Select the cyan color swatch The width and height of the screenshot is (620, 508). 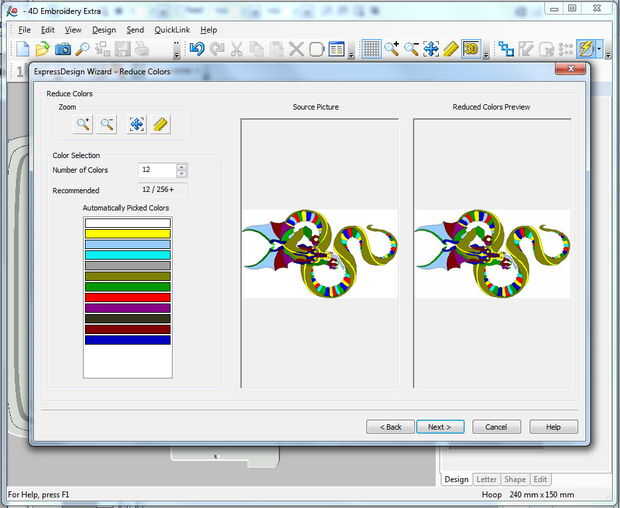click(x=128, y=255)
